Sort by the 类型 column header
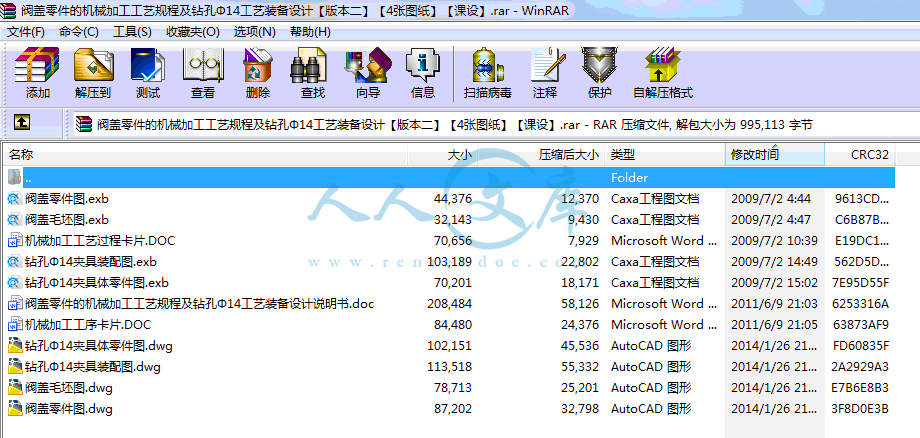This screenshot has height=438, width=920. 665,155
